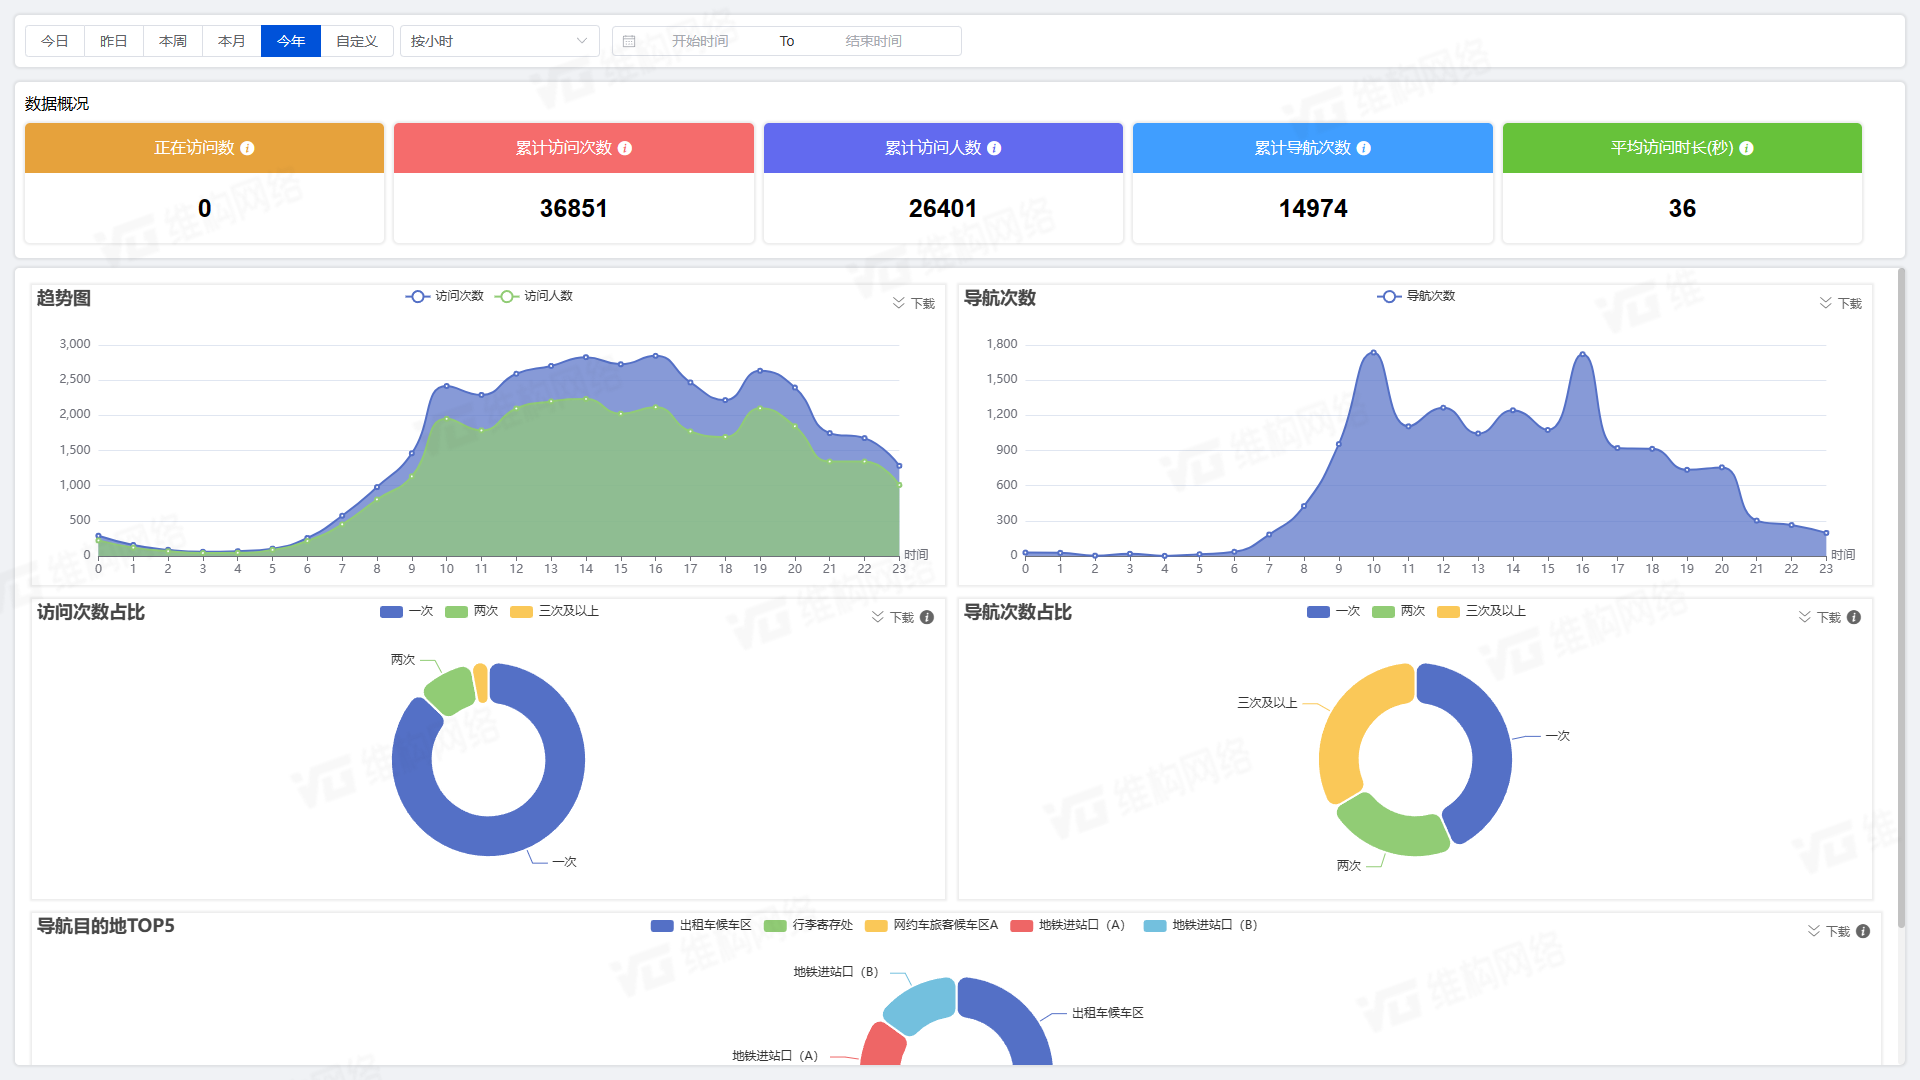Click info icon beside 累计导航次数
Screen dimensions: 1920x1080
pos(1364,148)
